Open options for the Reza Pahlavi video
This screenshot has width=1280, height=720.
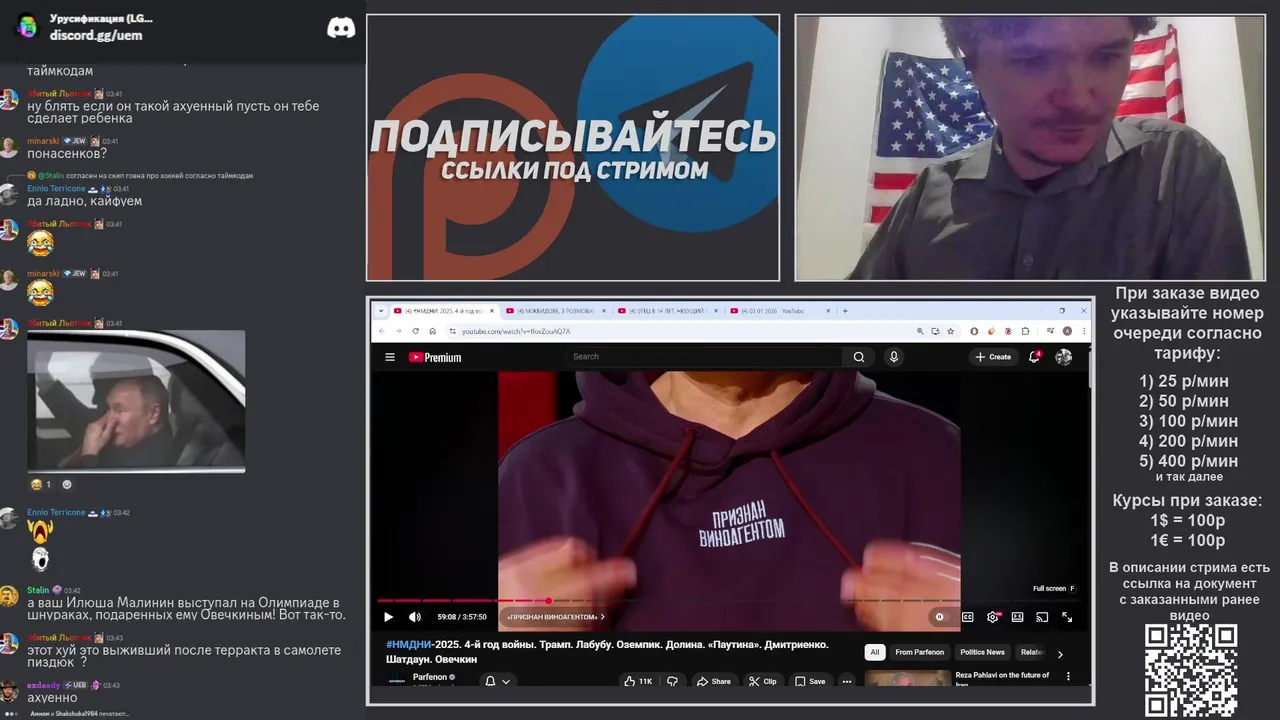pos(1068,677)
